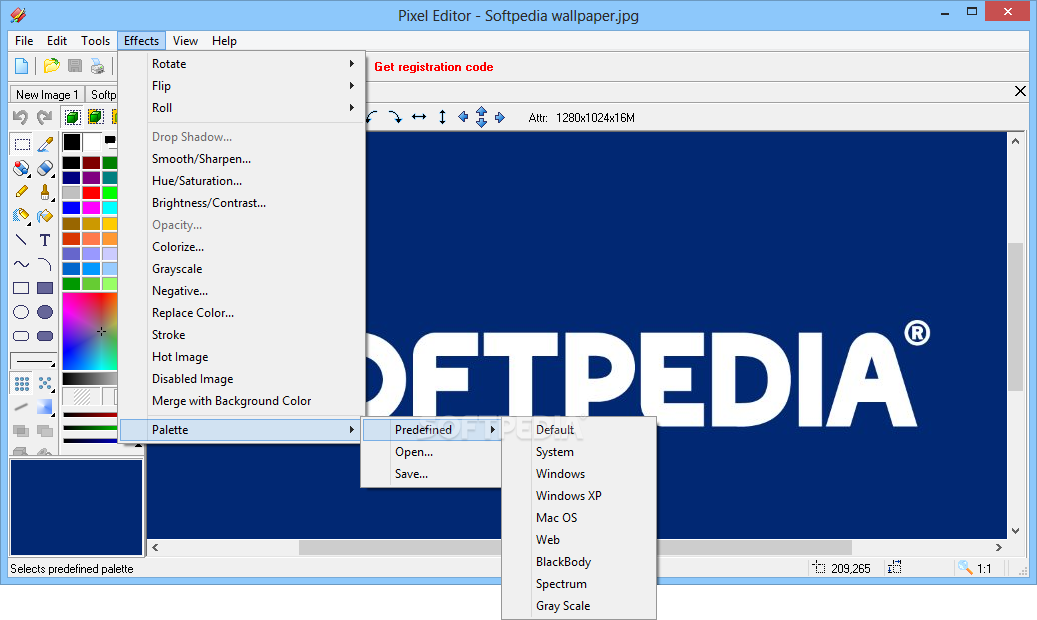Click the Redo arrow icon

[44, 117]
